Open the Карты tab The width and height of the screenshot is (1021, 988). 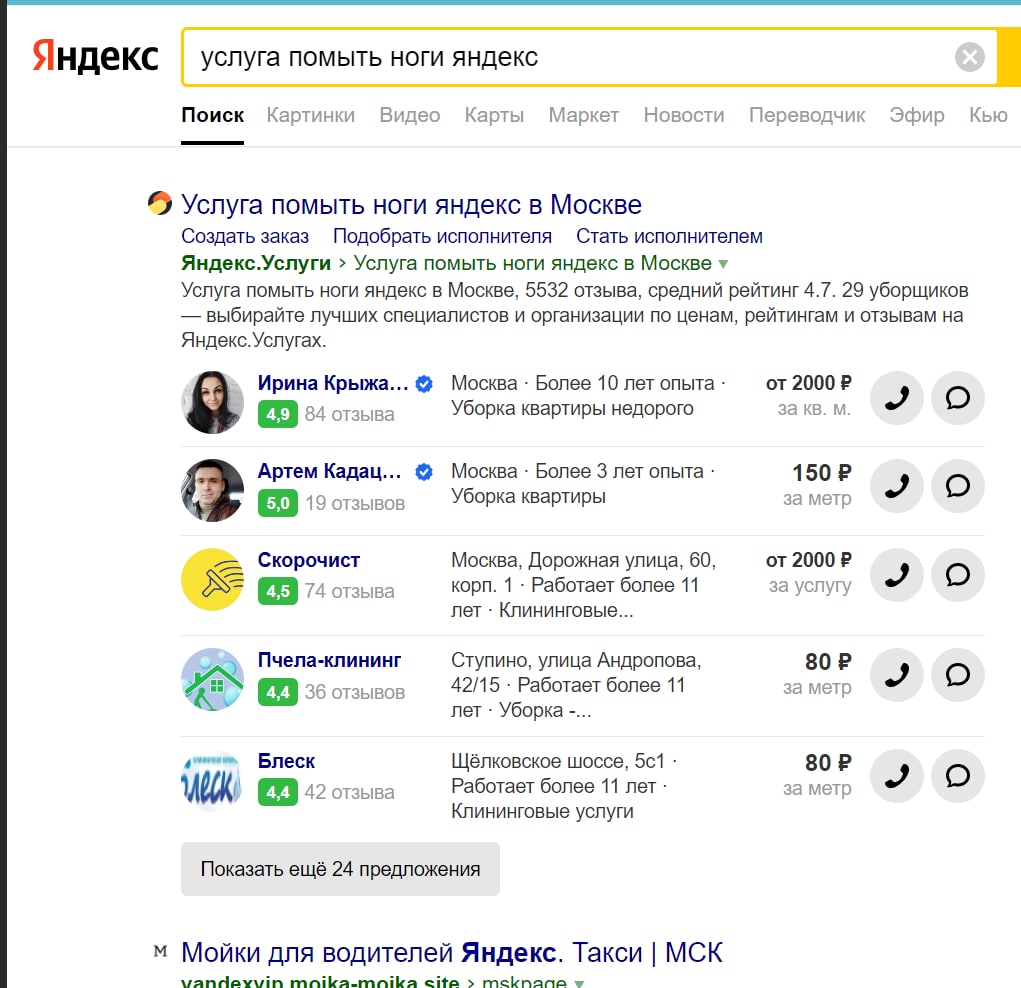pyautogui.click(x=494, y=115)
